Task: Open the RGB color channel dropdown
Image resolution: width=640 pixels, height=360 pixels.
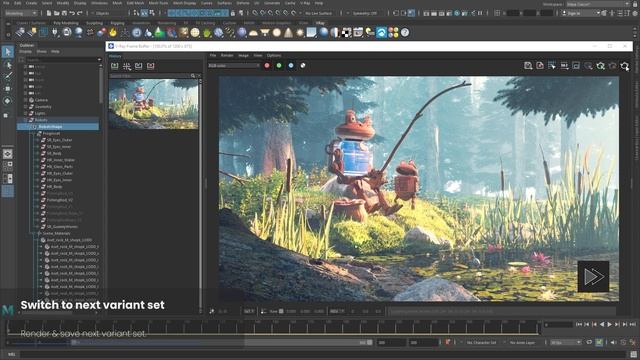Action: (234, 65)
